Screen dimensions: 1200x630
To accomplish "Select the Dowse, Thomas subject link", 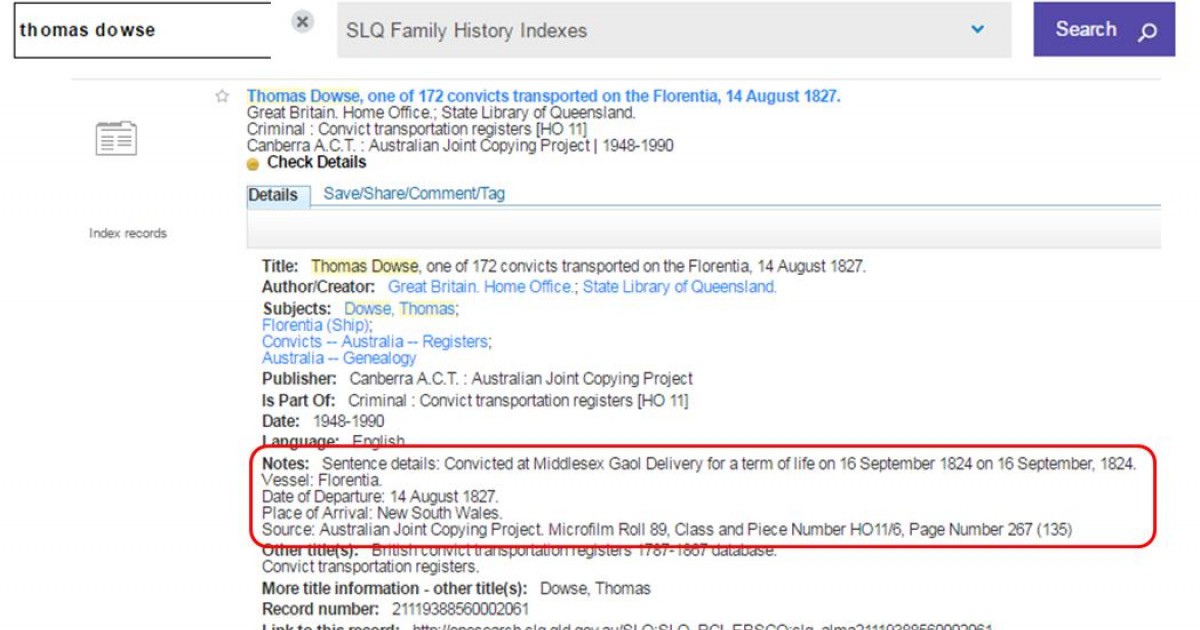I will tap(399, 309).
